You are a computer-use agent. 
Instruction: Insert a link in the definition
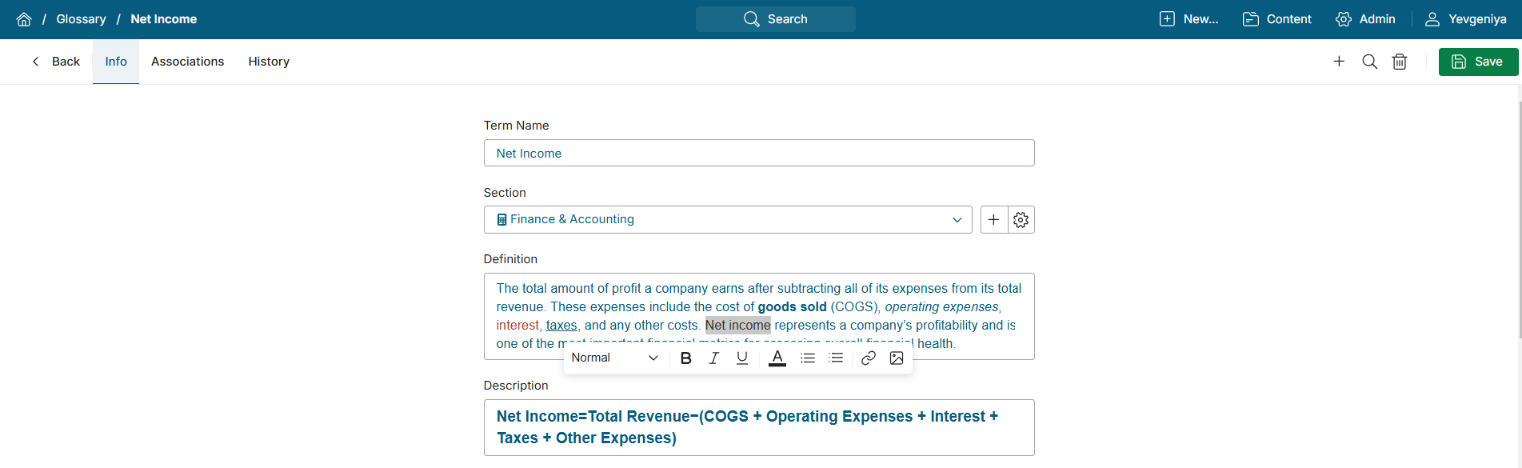pos(868,358)
